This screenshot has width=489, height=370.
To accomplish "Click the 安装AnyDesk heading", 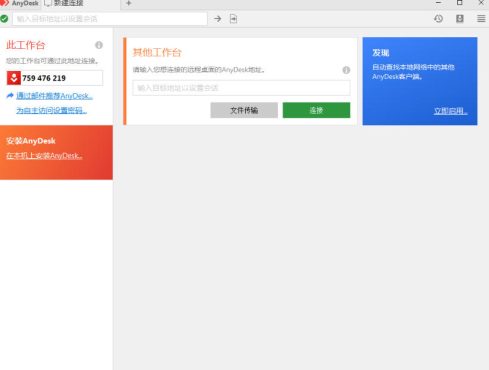I will click(x=31, y=141).
